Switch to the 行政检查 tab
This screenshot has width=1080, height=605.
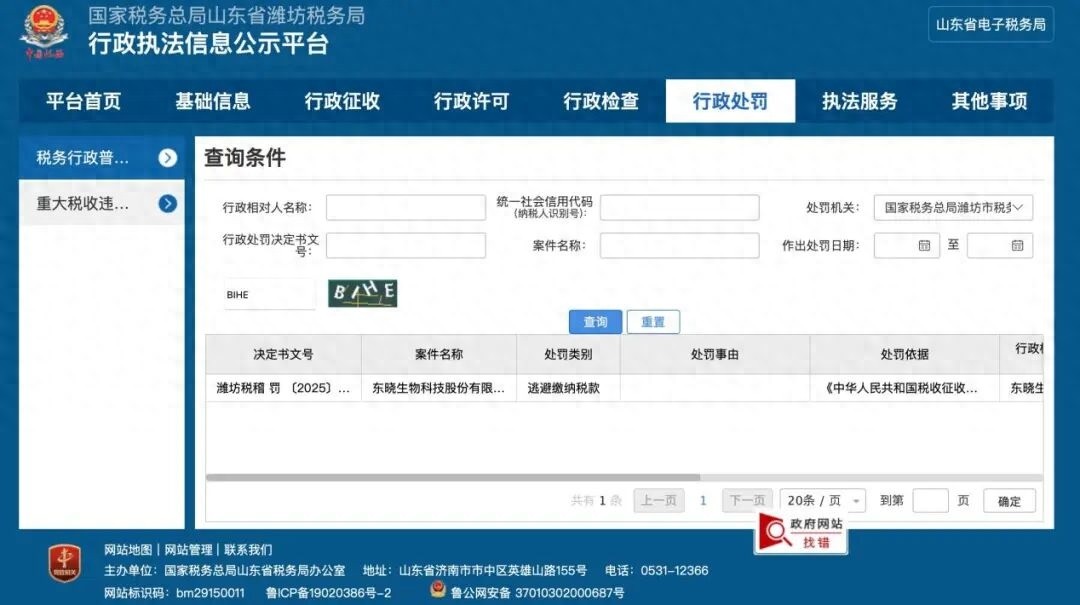601,101
